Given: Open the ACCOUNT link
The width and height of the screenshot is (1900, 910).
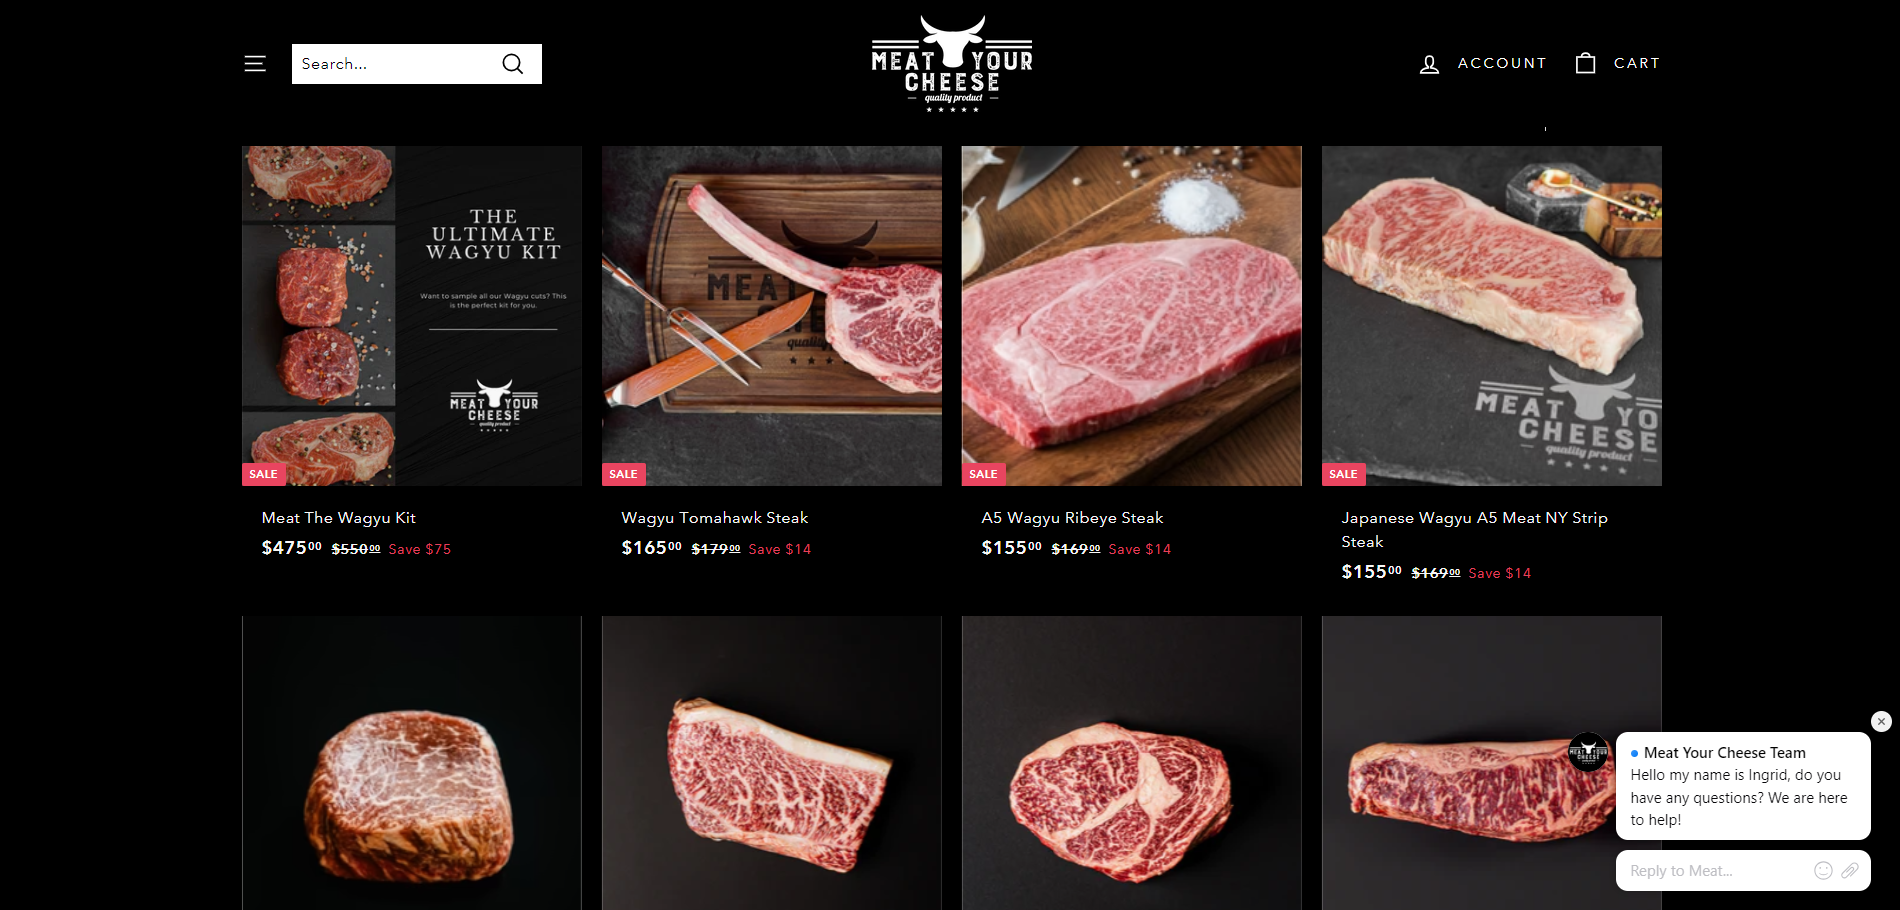Looking at the screenshot, I should [1502, 63].
